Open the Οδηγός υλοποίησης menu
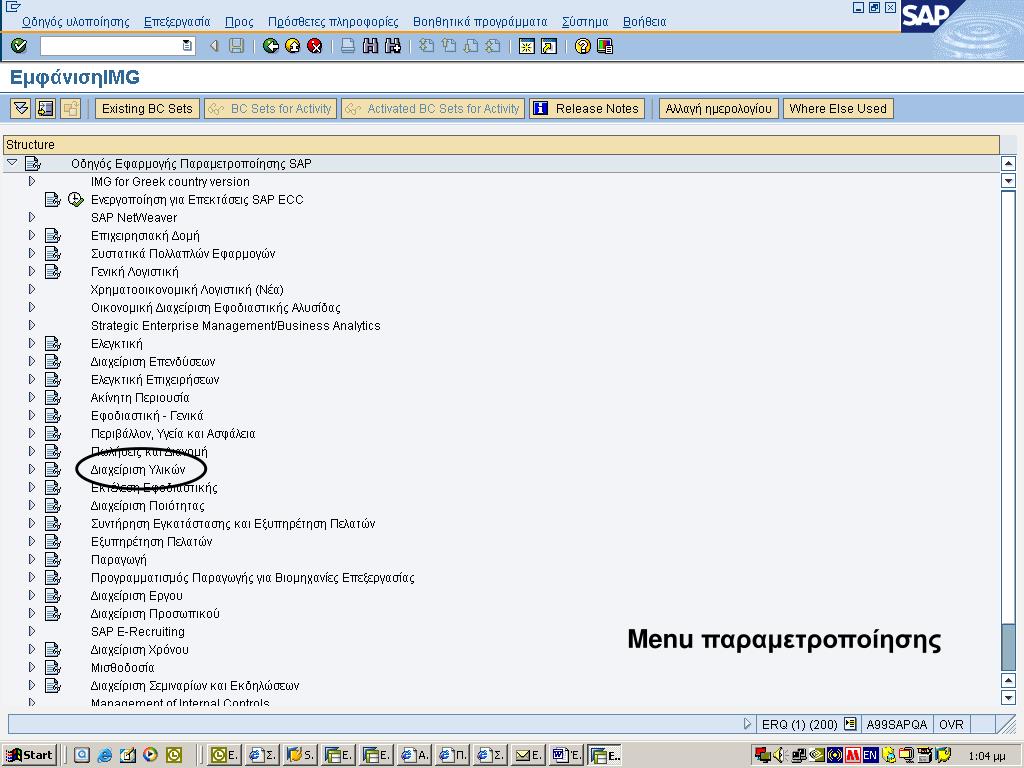The width and height of the screenshot is (1024, 768). 76,22
